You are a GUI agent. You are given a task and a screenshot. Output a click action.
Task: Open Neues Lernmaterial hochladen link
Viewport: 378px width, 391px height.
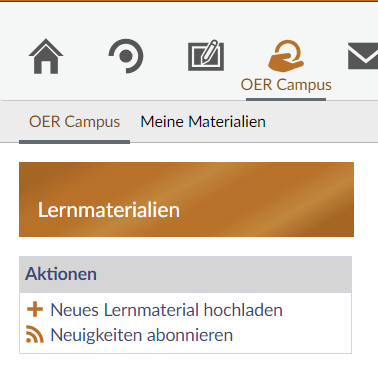click(166, 310)
